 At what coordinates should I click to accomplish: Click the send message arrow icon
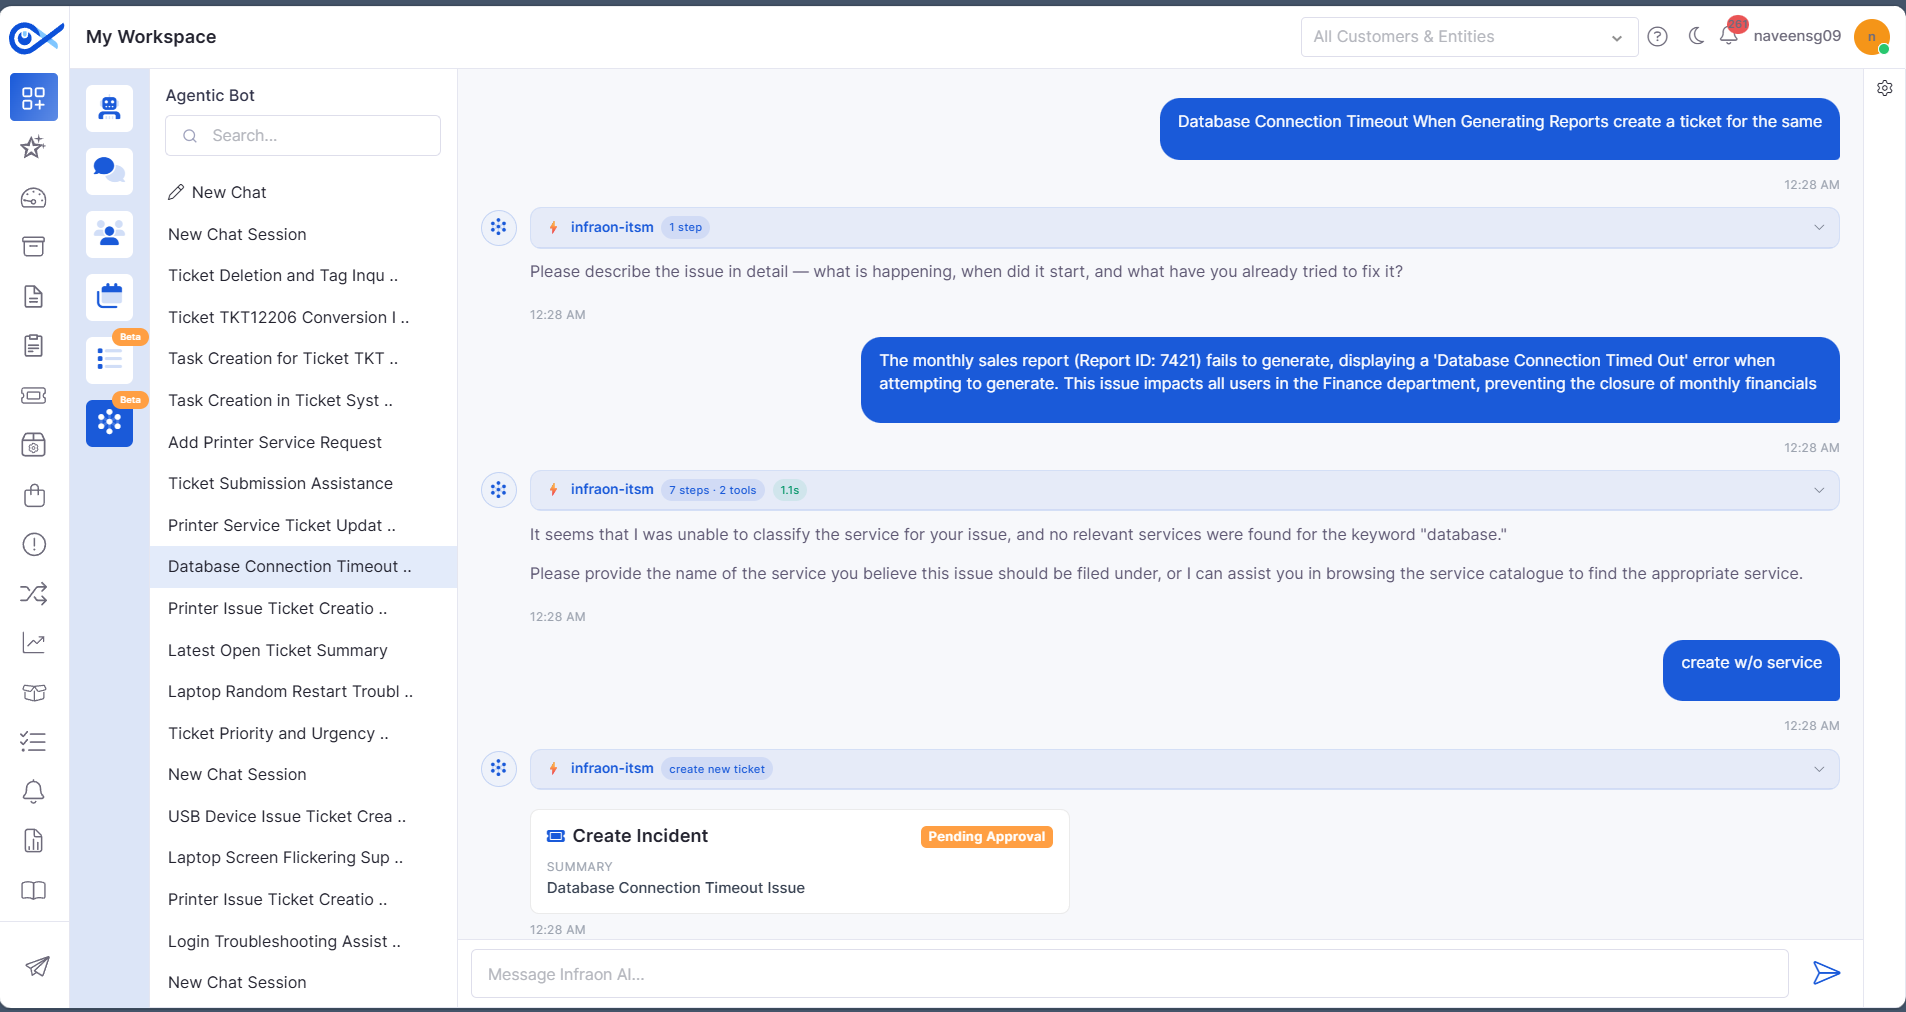coord(1826,973)
